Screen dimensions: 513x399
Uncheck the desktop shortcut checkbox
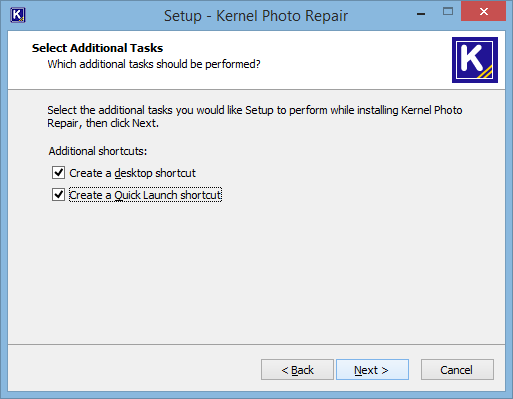58,173
